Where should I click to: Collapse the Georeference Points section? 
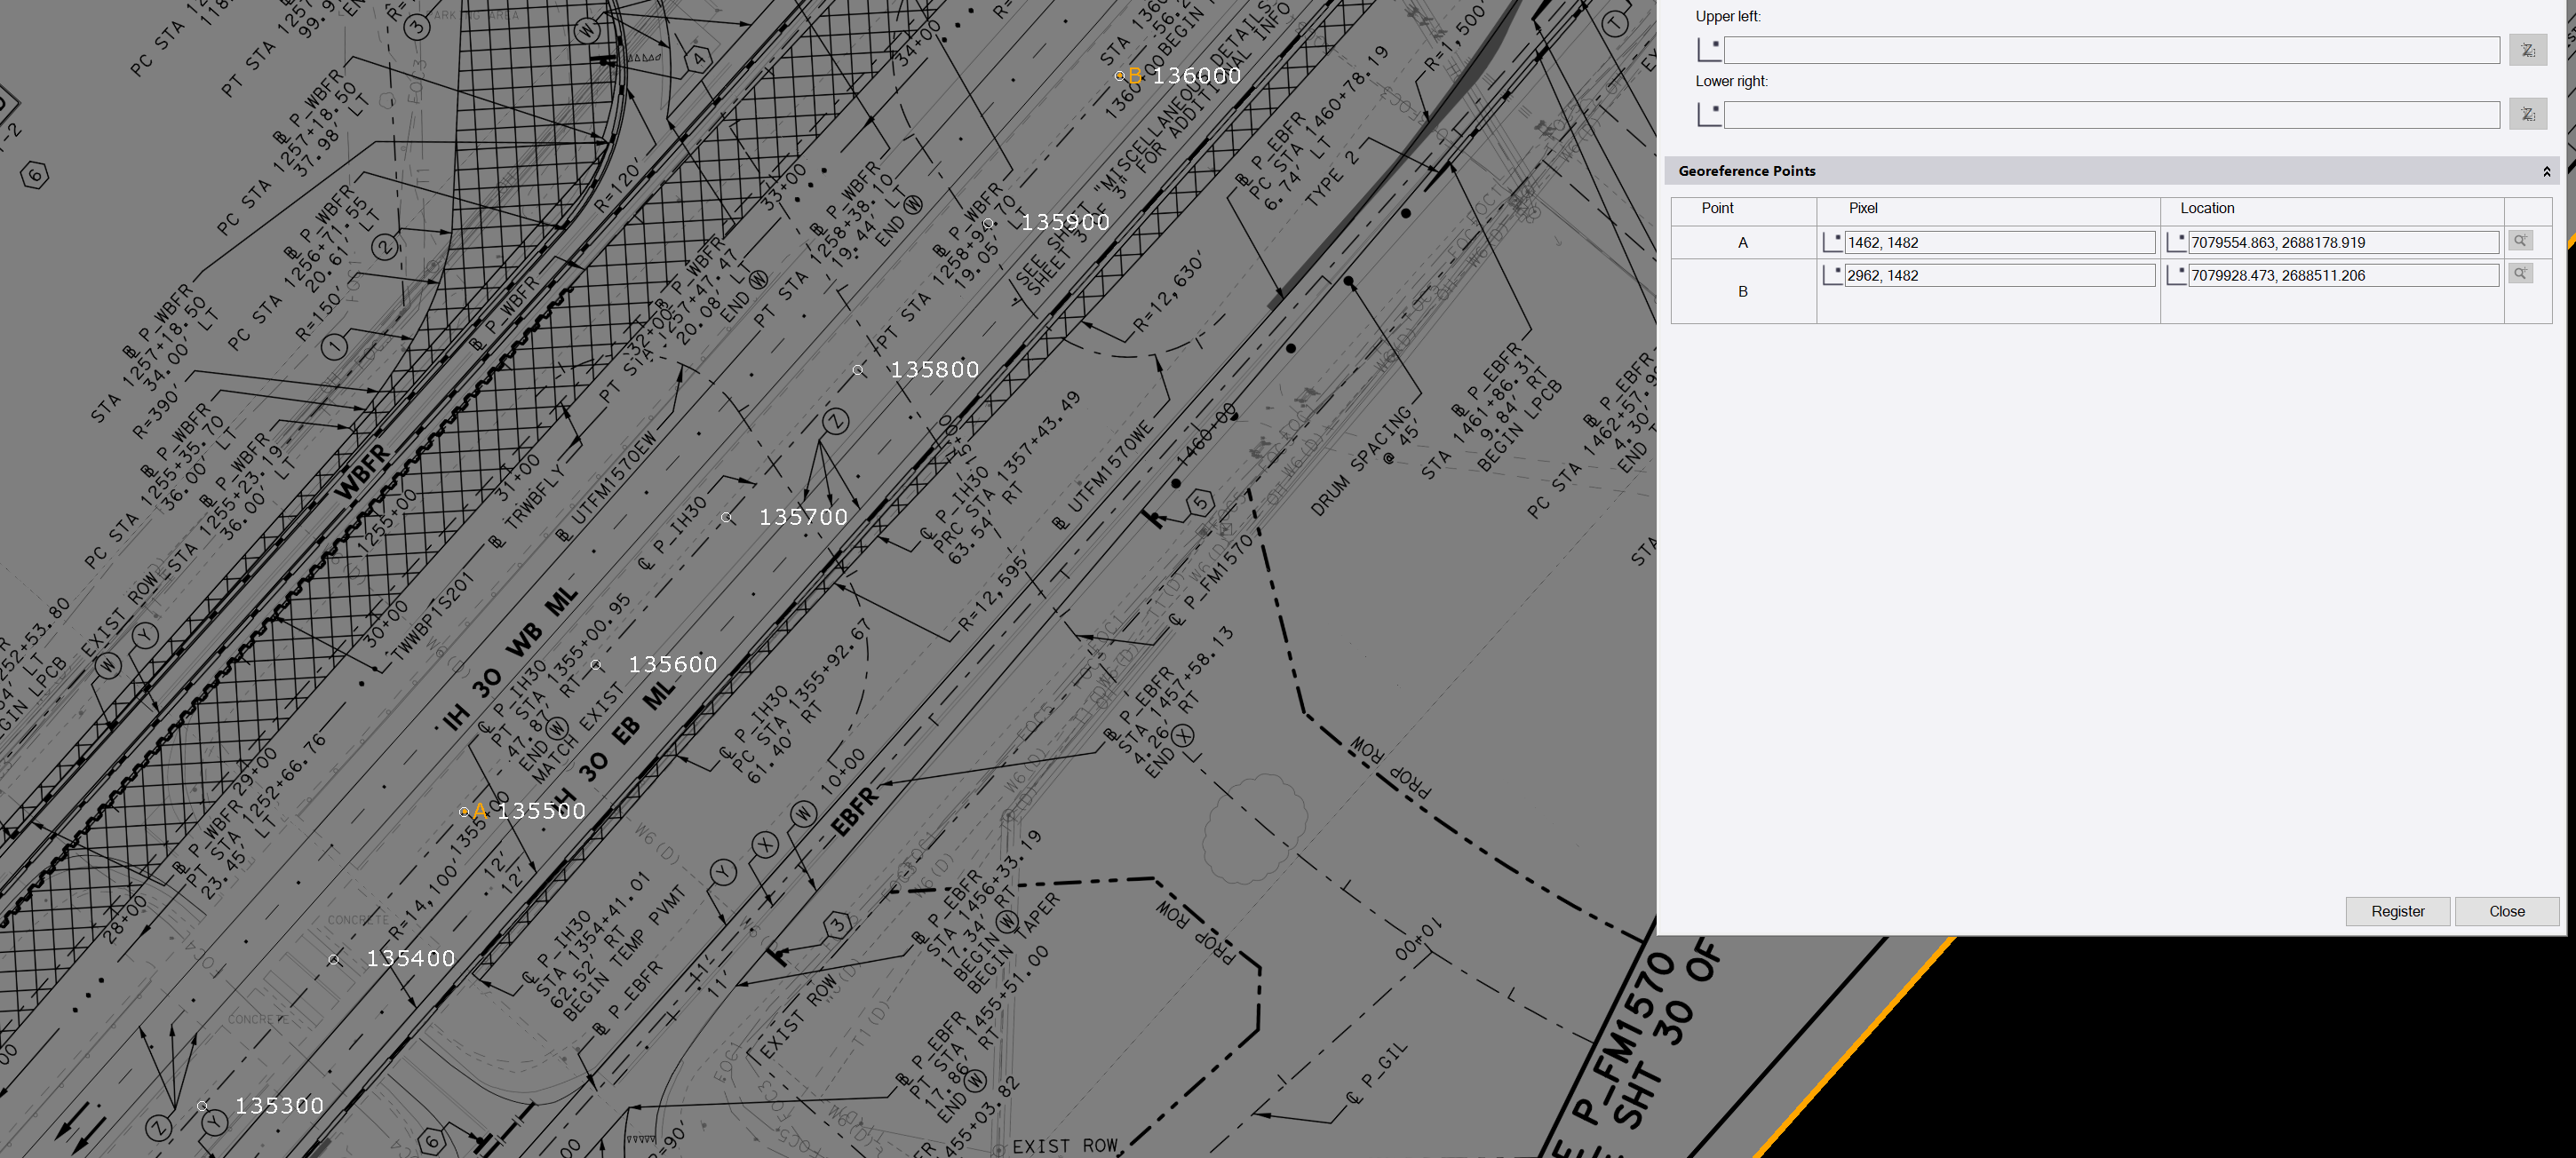2546,172
